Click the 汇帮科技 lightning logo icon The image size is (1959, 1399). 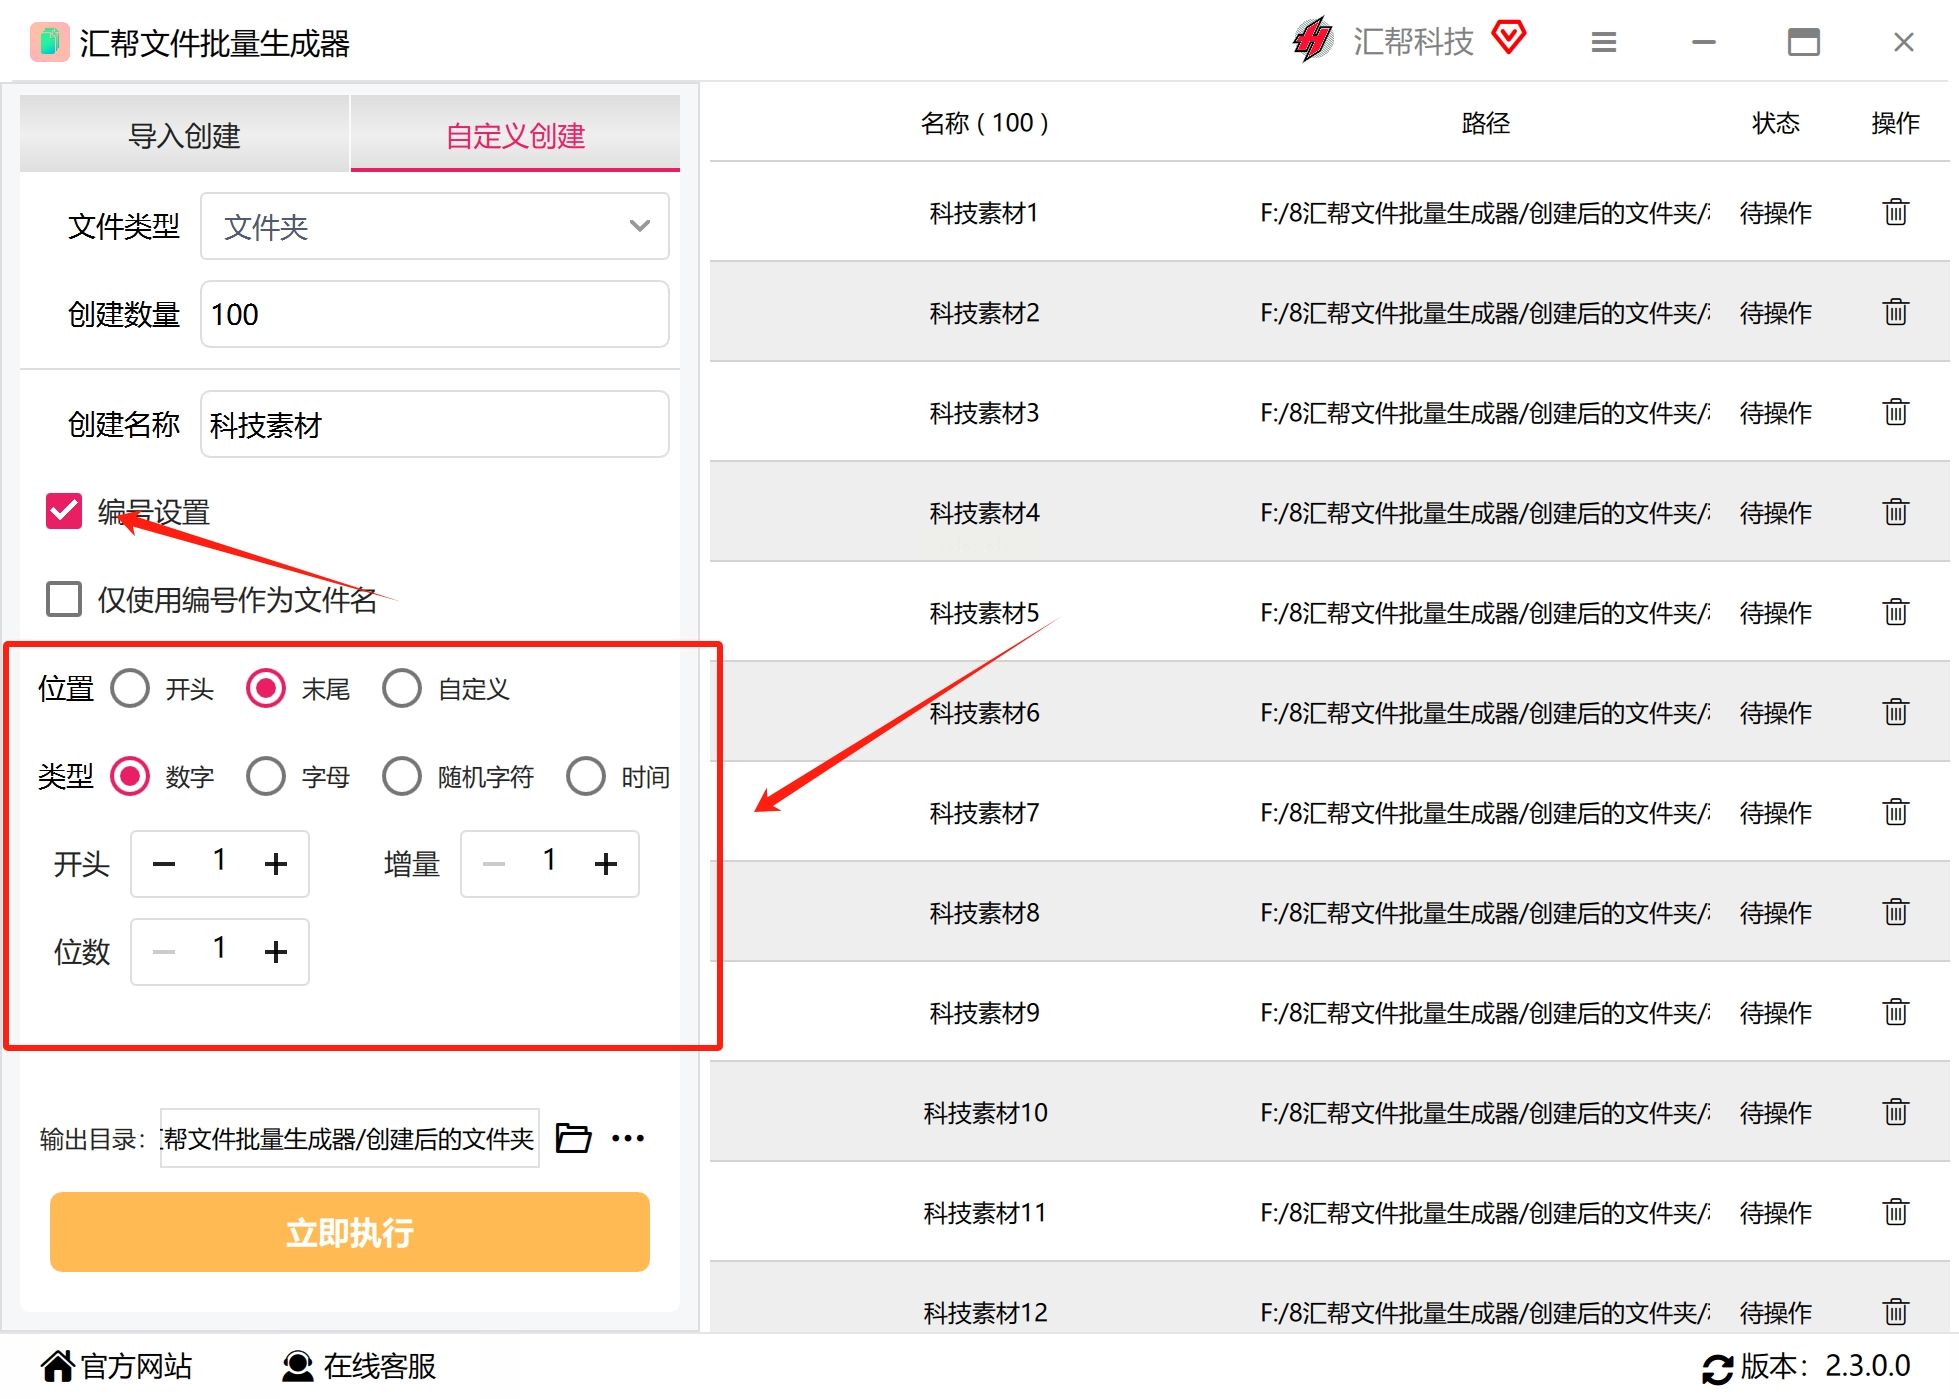(x=1312, y=40)
